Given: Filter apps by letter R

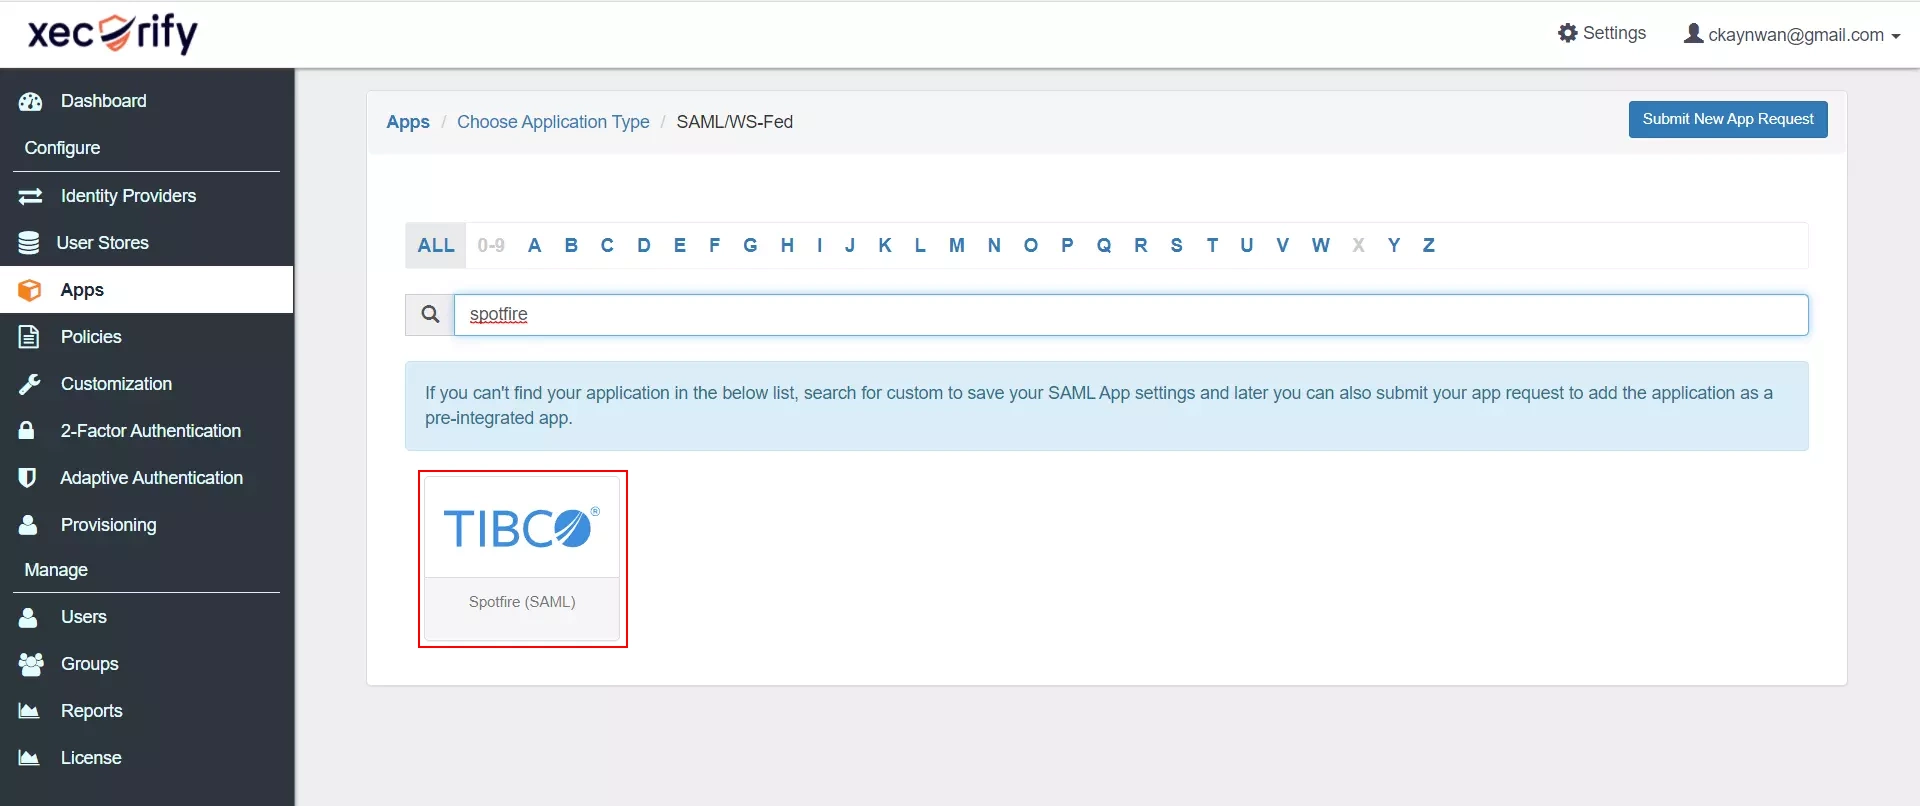Looking at the screenshot, I should (x=1140, y=246).
